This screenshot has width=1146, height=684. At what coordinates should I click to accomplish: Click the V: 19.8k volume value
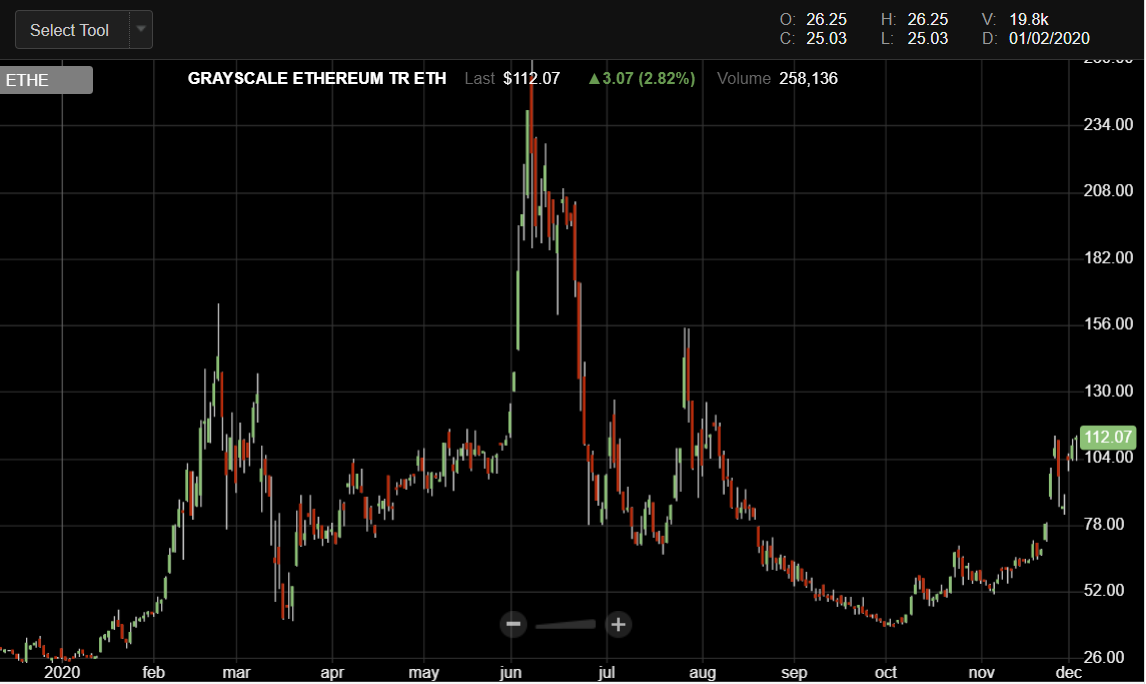[1015, 20]
